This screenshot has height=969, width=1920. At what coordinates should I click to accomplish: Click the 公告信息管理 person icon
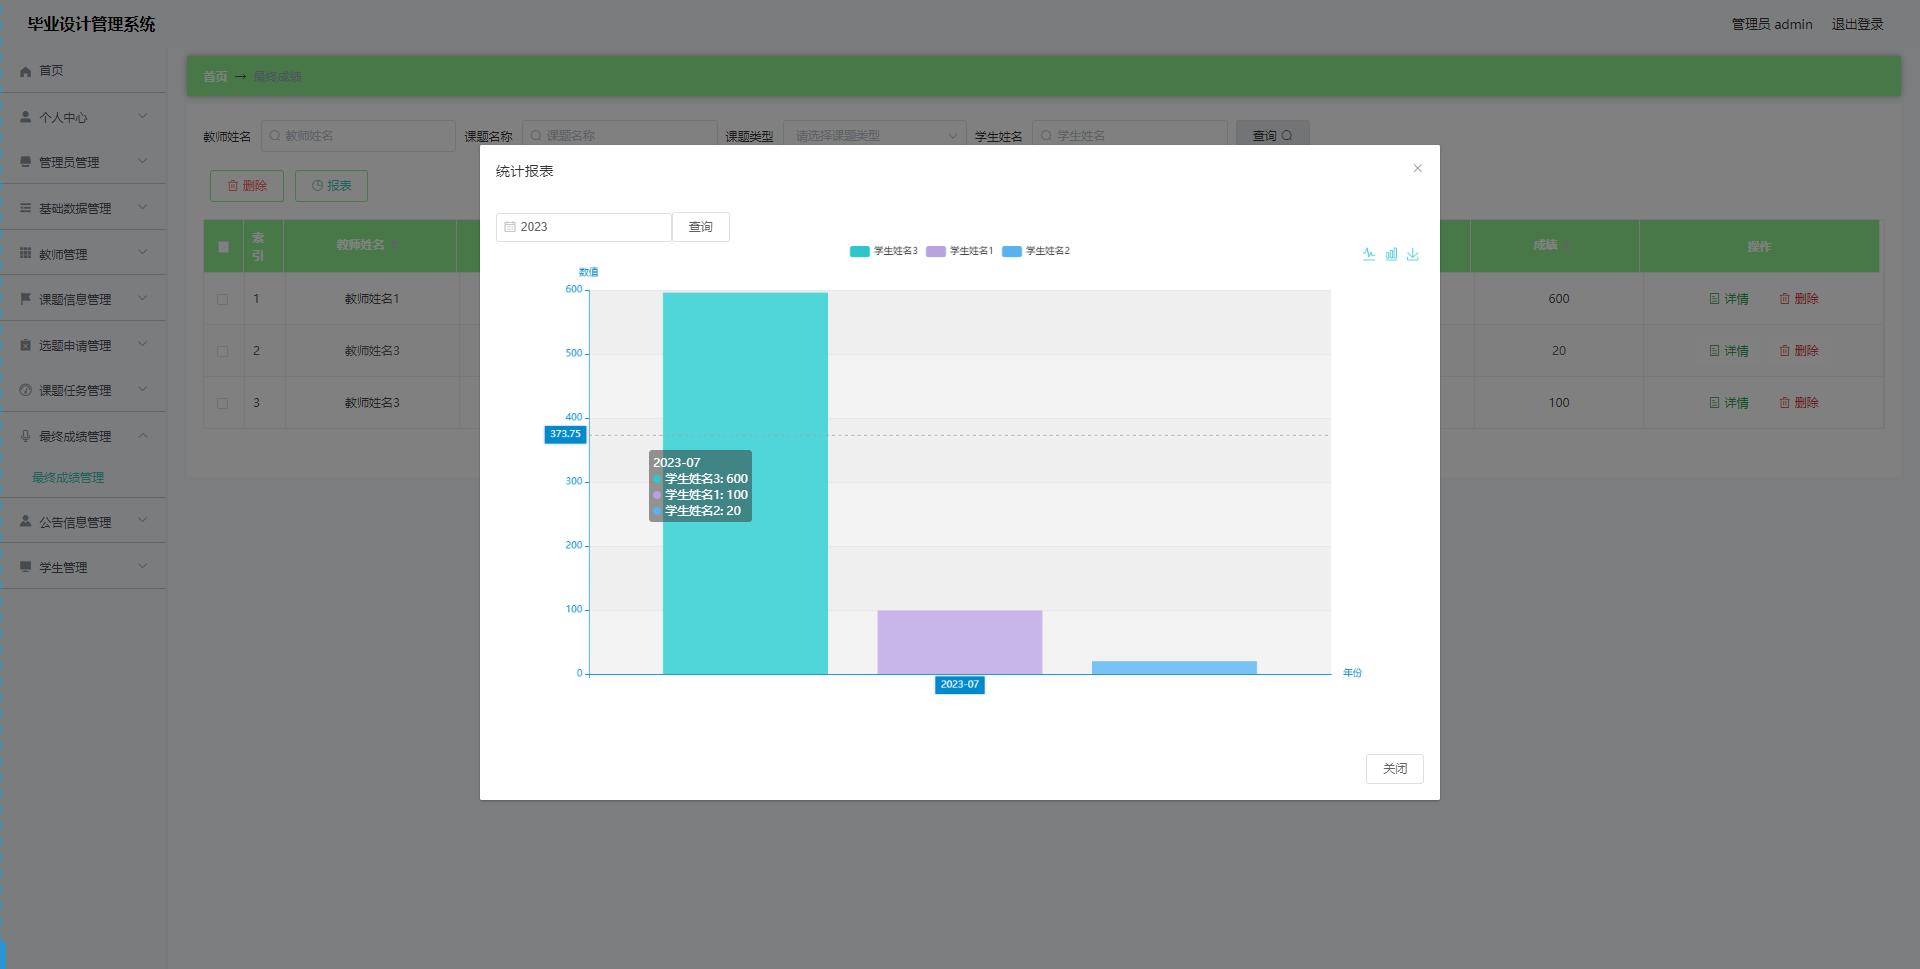point(25,522)
